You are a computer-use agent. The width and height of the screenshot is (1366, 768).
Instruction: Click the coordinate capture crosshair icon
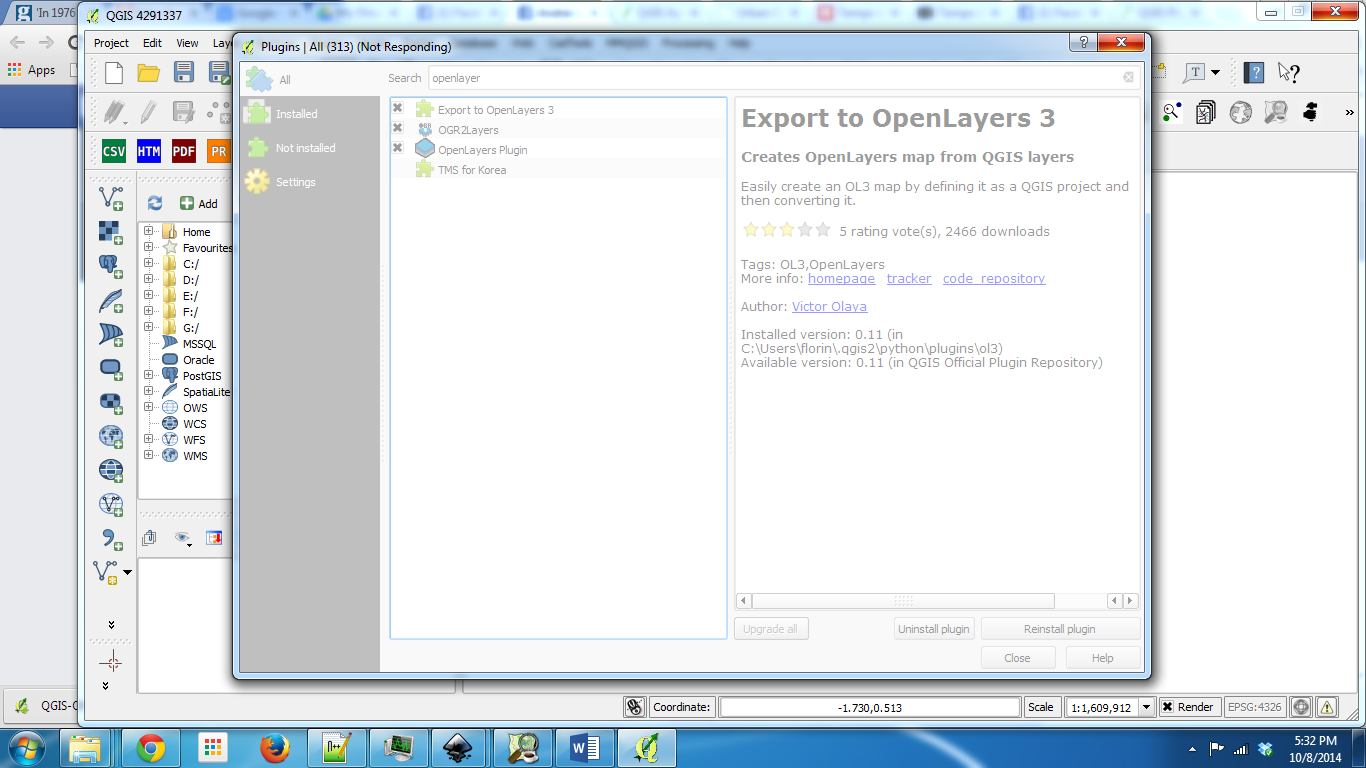[111, 662]
